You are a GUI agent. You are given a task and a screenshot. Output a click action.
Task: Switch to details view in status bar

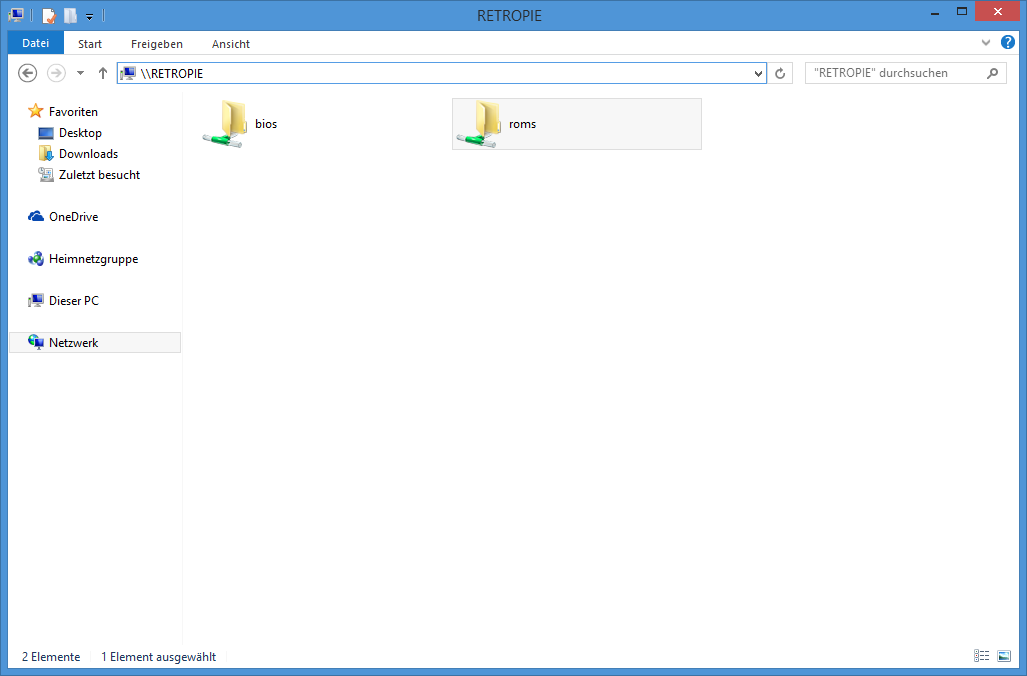click(x=982, y=656)
